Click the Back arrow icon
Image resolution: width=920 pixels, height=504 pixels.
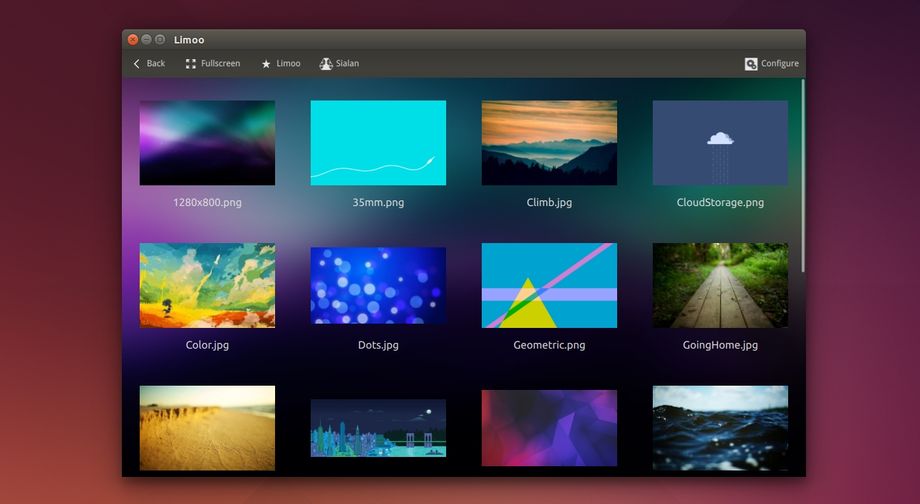pos(137,63)
